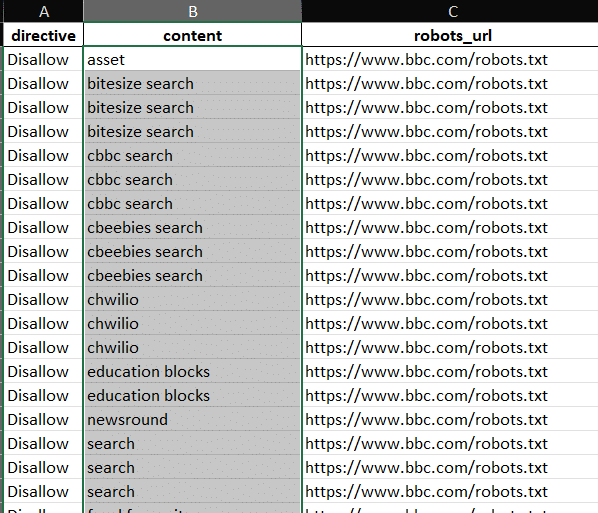This screenshot has height=513, width=598.
Task: Select the 'newsround' cell
Action: [x=193, y=420]
